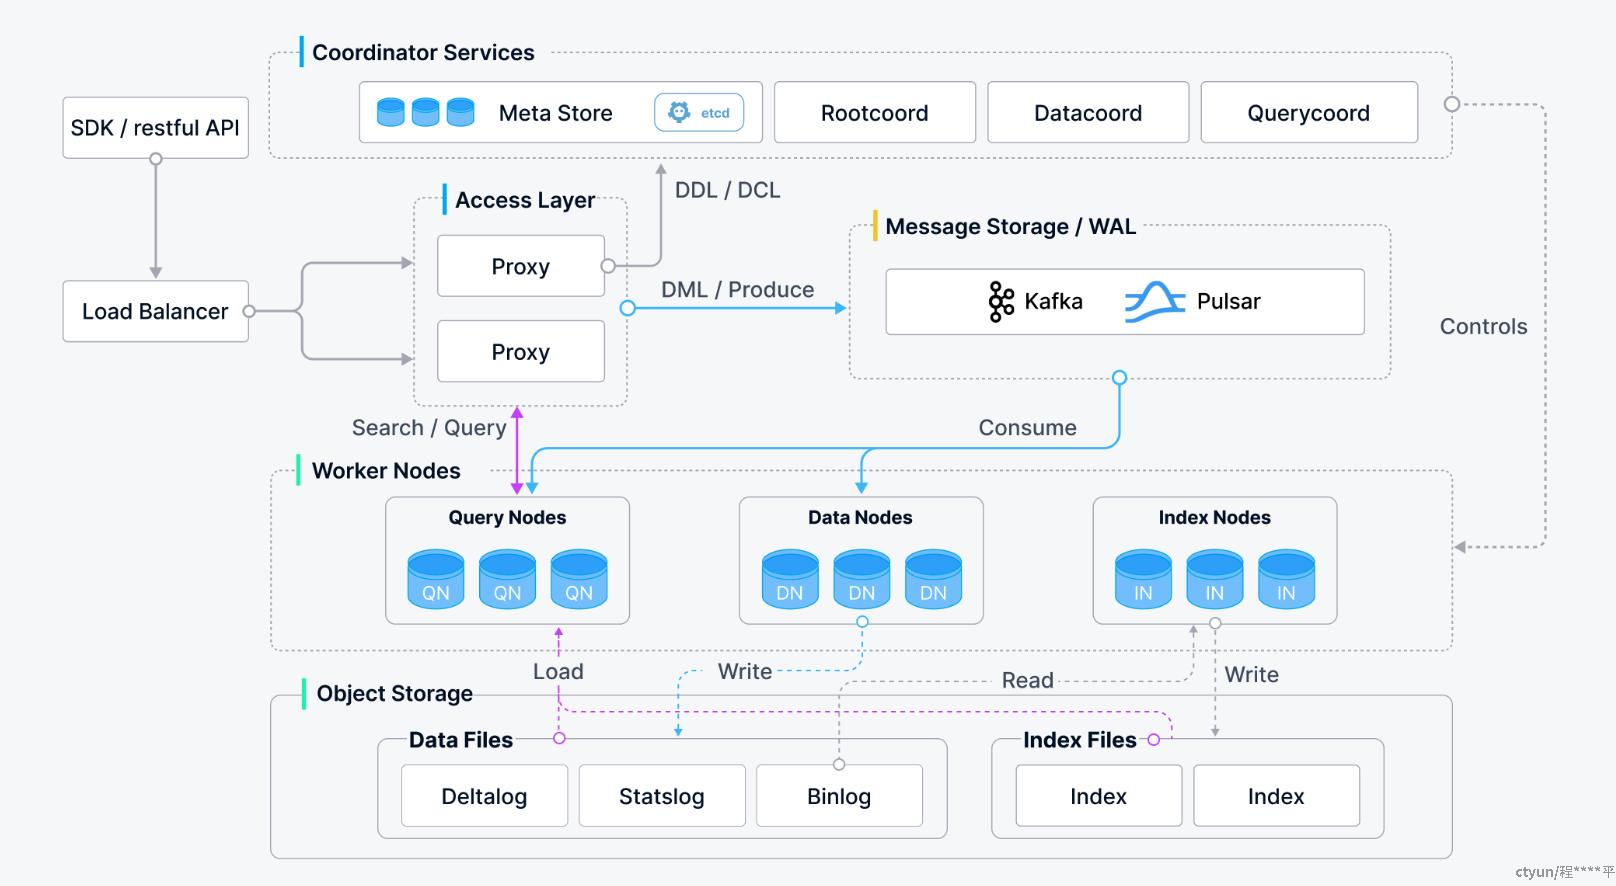Click the Index Files heading
The width and height of the screenshot is (1616, 886).
[x=1080, y=740]
